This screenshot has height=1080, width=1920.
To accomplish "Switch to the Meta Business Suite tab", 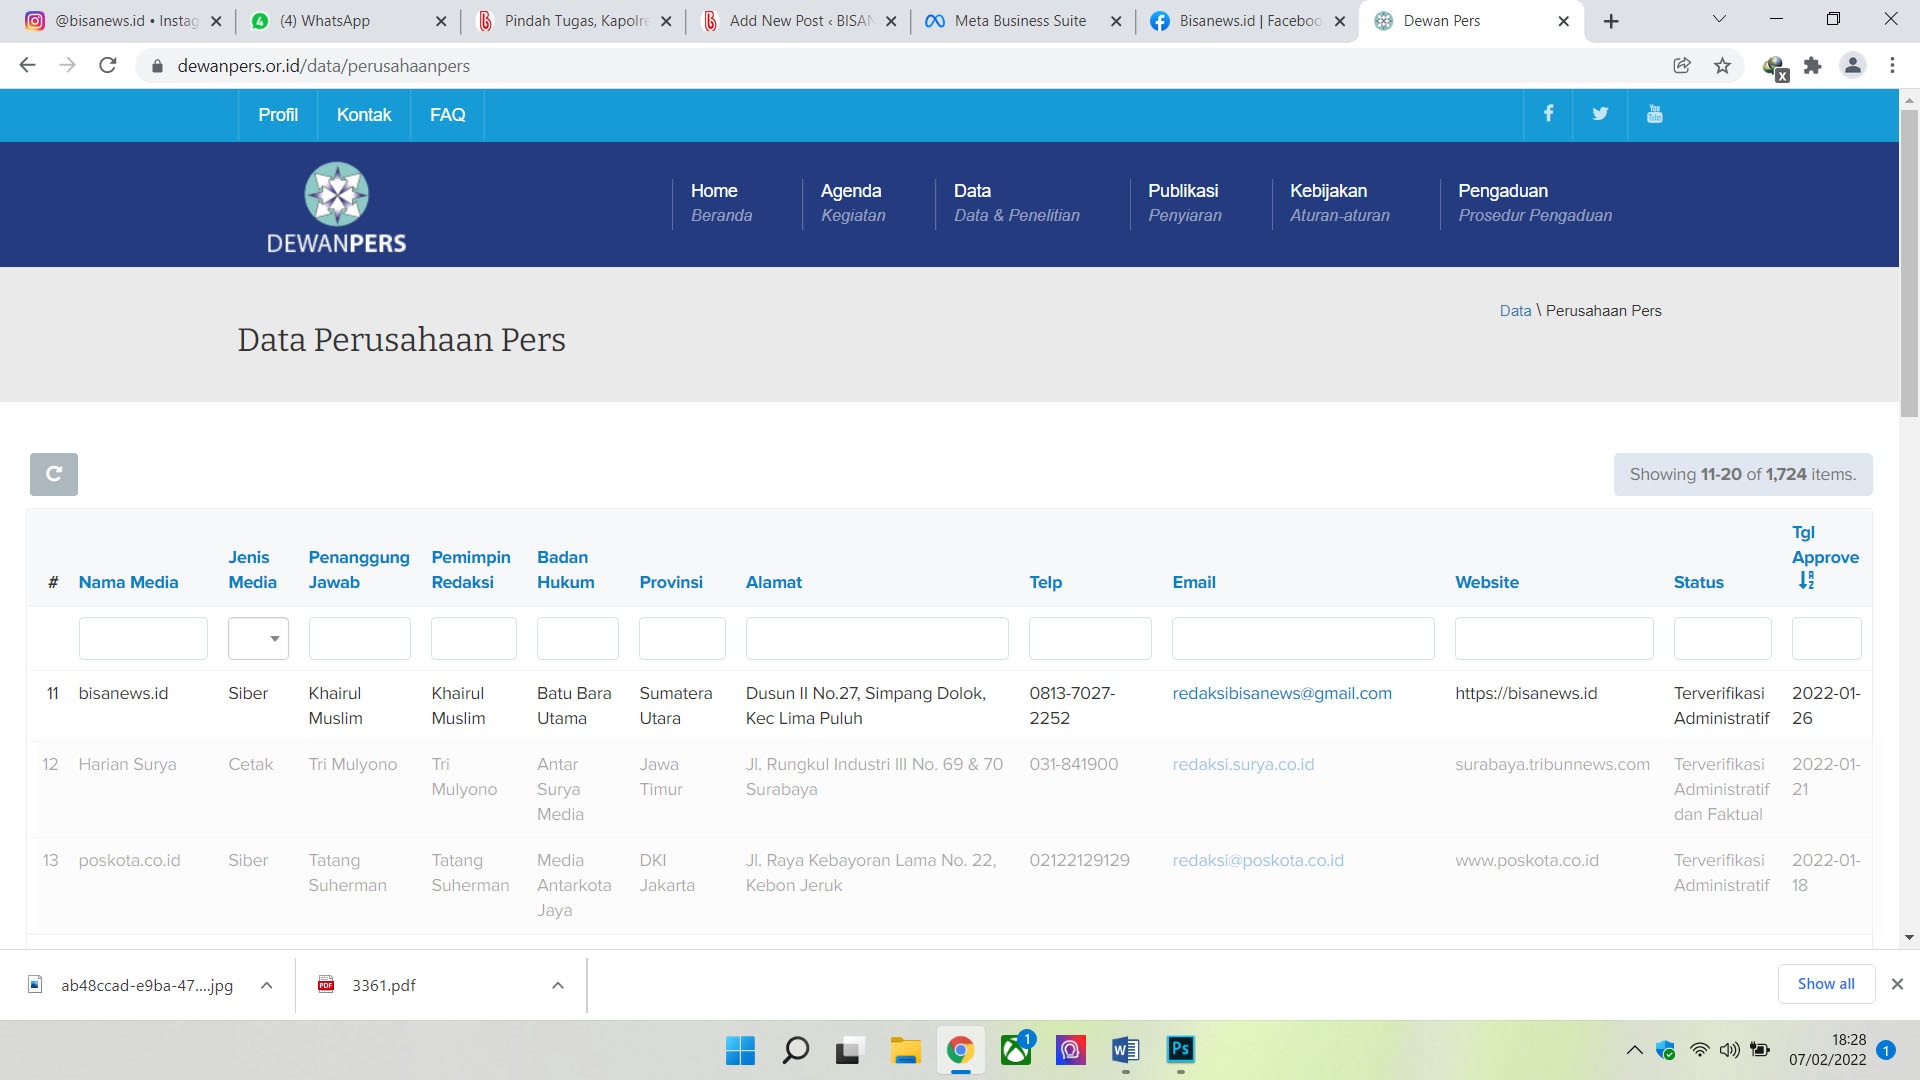I will pos(1020,20).
